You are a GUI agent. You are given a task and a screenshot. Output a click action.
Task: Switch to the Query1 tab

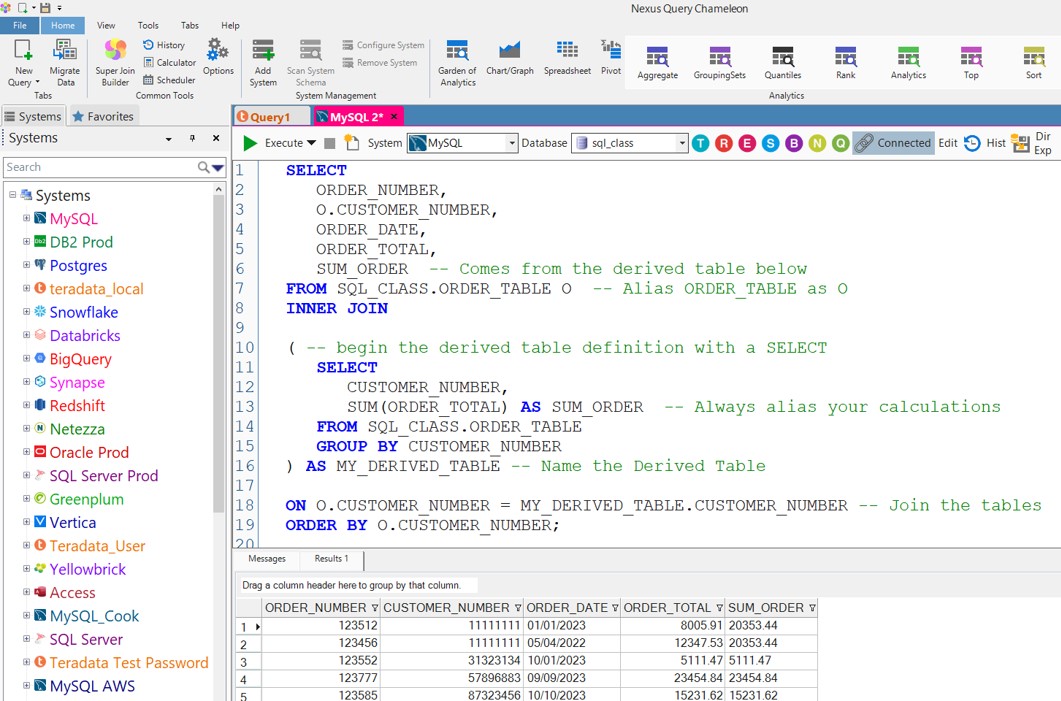coord(270,117)
